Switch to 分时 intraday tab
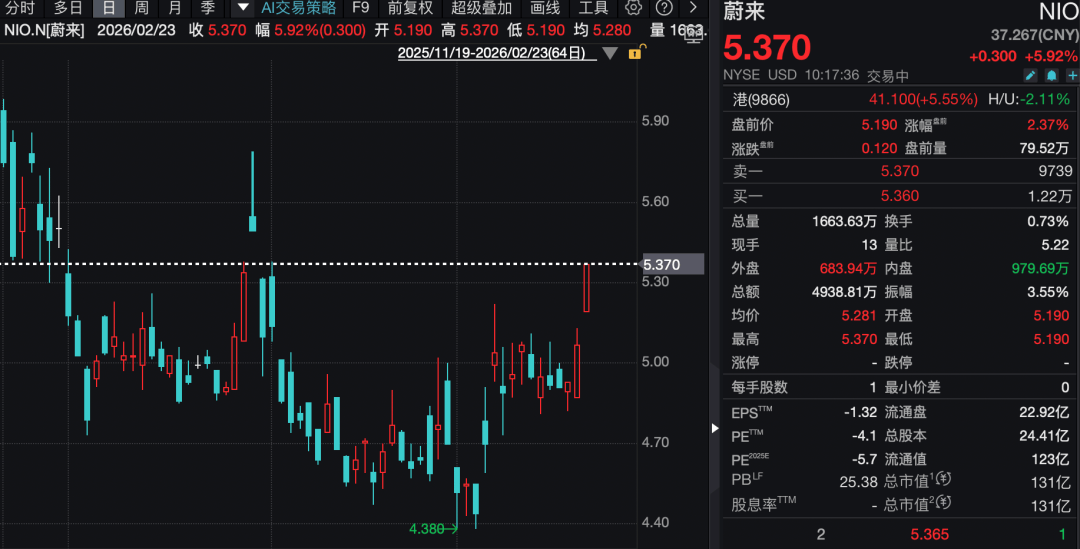Screen dimensions: 1080x549 pos(19,8)
